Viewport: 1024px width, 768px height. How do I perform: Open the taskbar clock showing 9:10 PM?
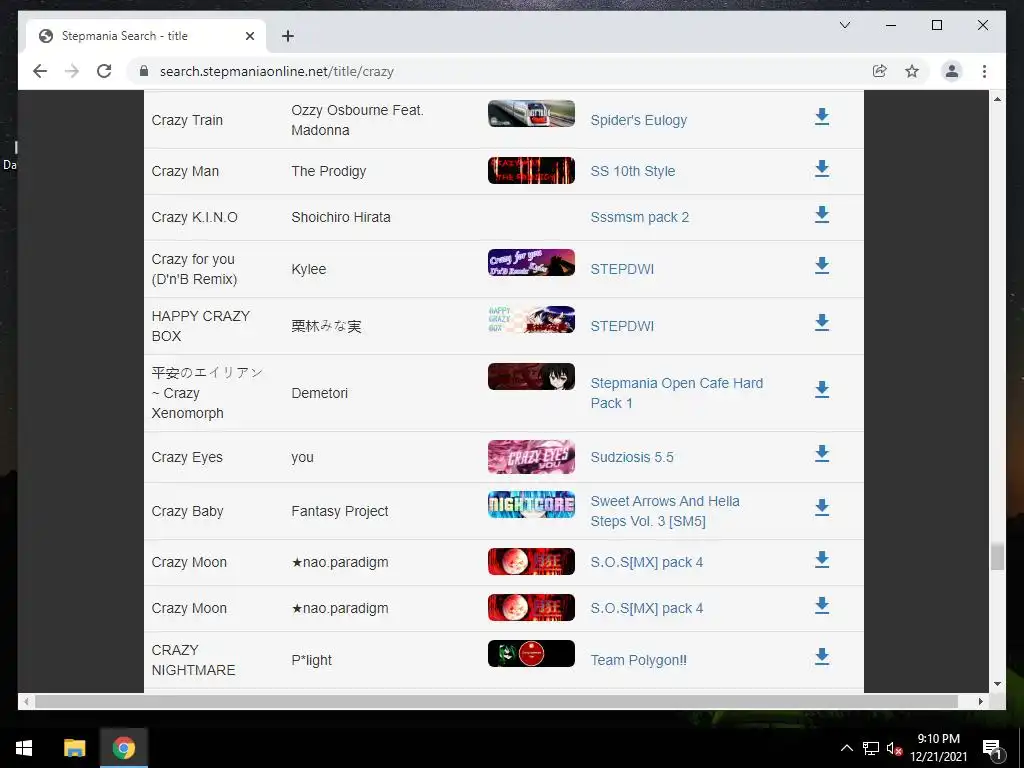pyautogui.click(x=938, y=748)
